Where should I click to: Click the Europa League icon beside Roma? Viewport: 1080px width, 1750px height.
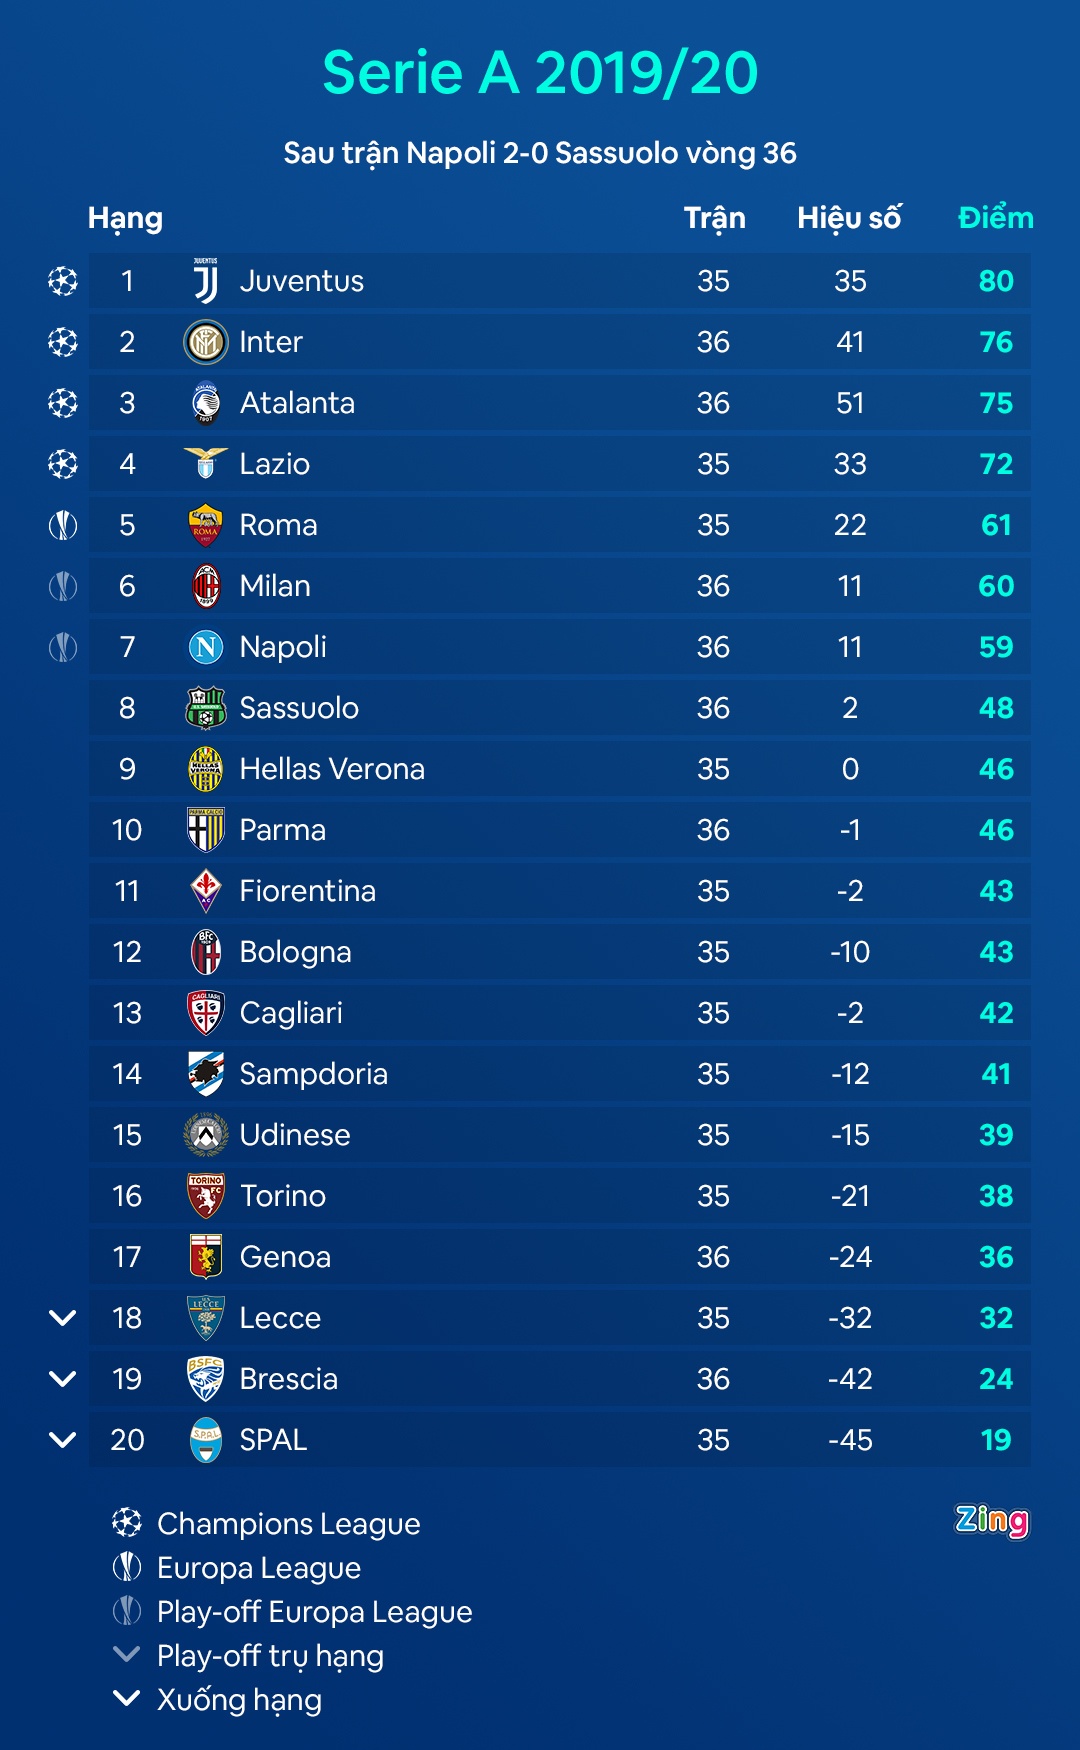tap(63, 525)
